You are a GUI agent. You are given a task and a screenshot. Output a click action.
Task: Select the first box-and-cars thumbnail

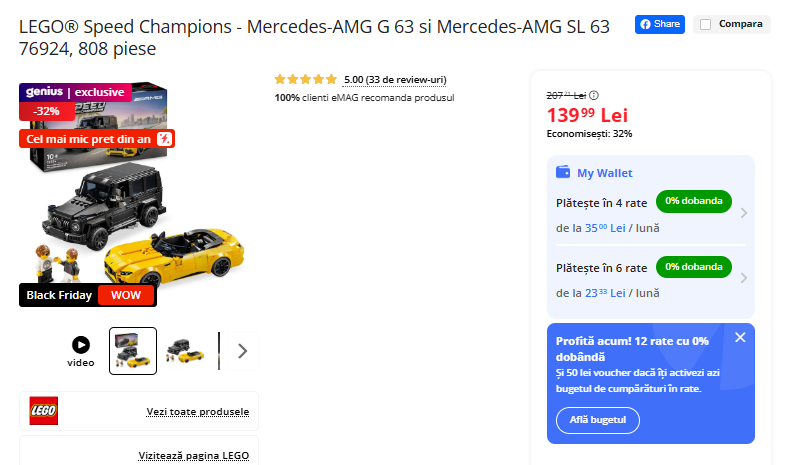pyautogui.click(x=133, y=351)
